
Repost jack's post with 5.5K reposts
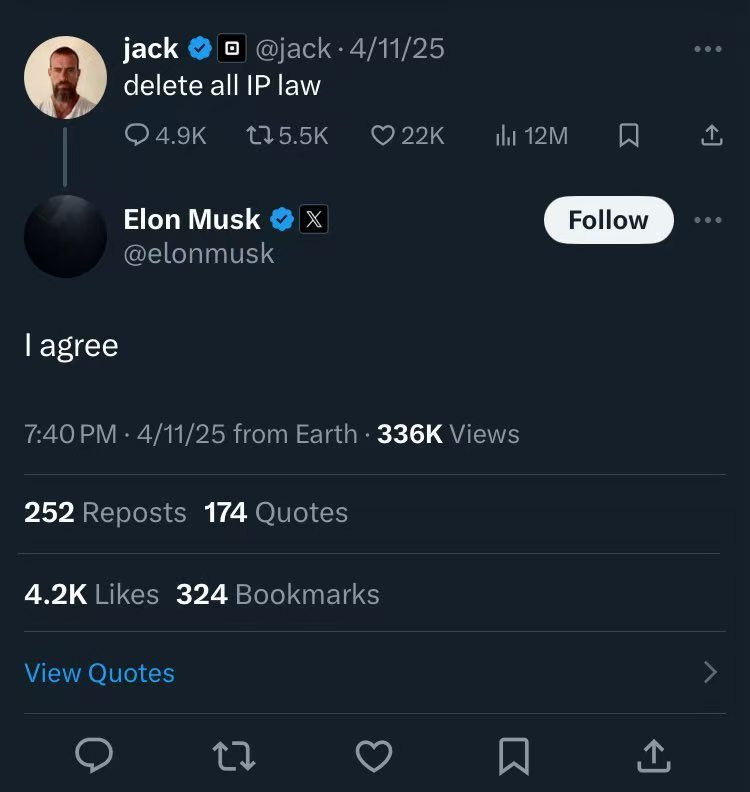click(260, 136)
